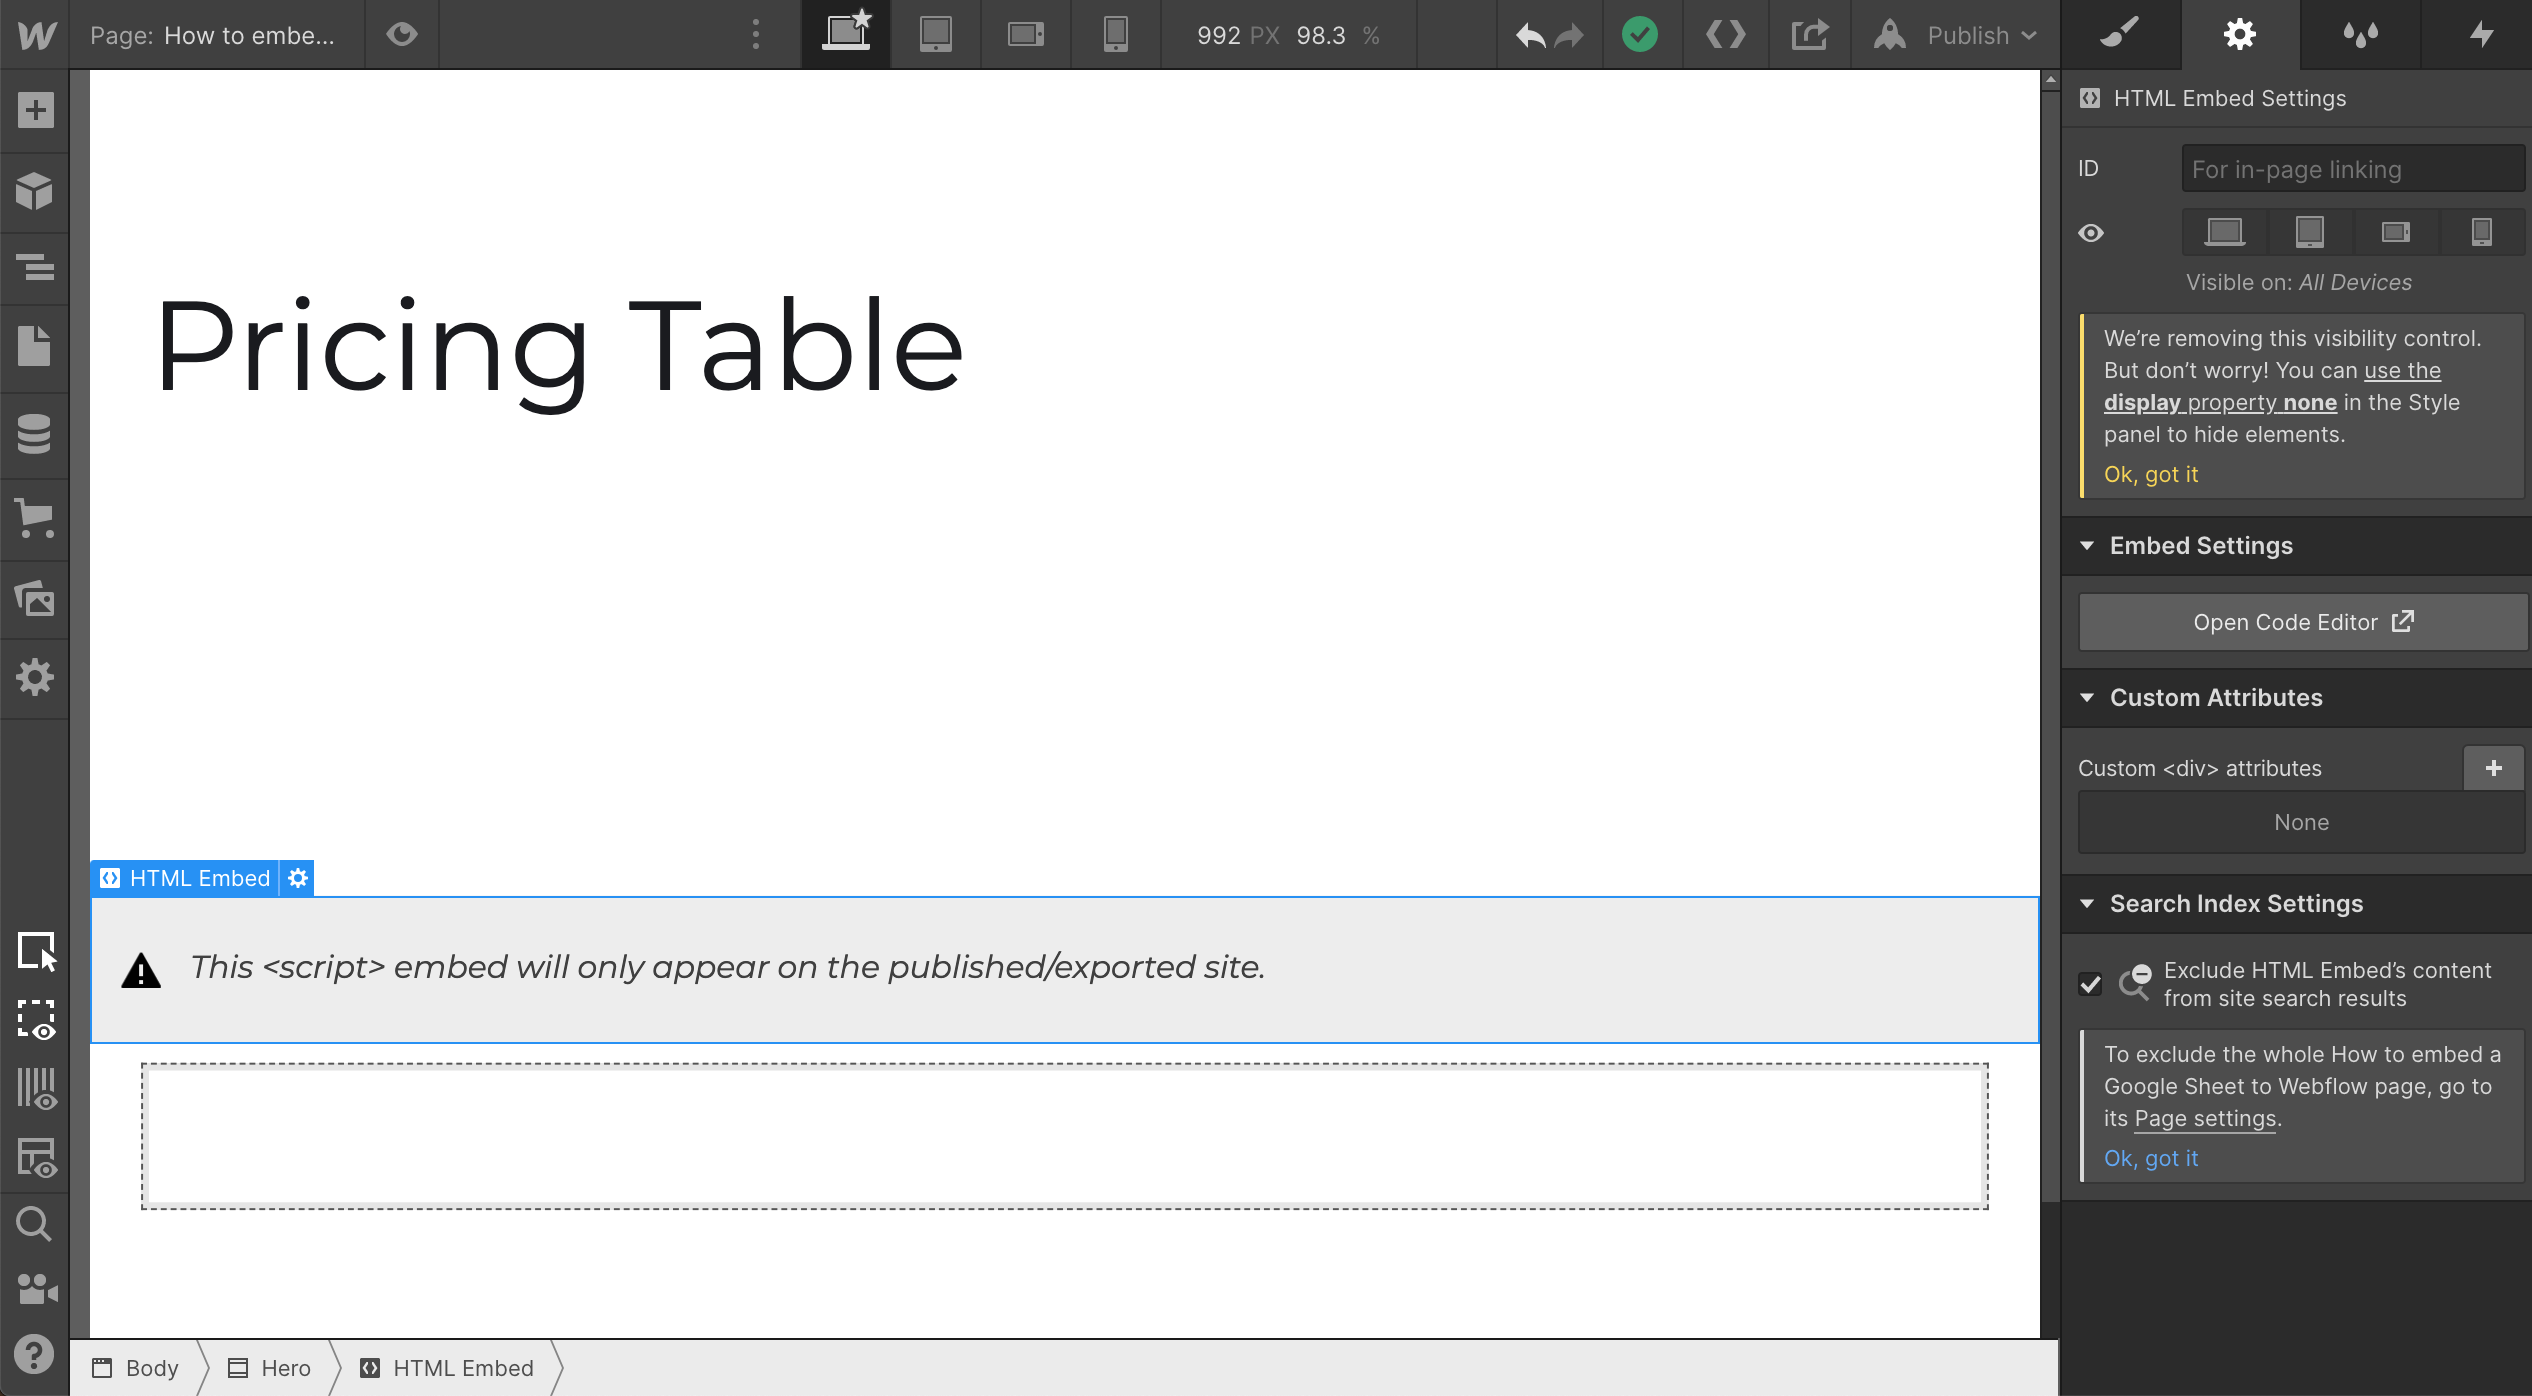Open the CMS Collections panel
The width and height of the screenshot is (2532, 1396).
pyautogui.click(x=35, y=433)
